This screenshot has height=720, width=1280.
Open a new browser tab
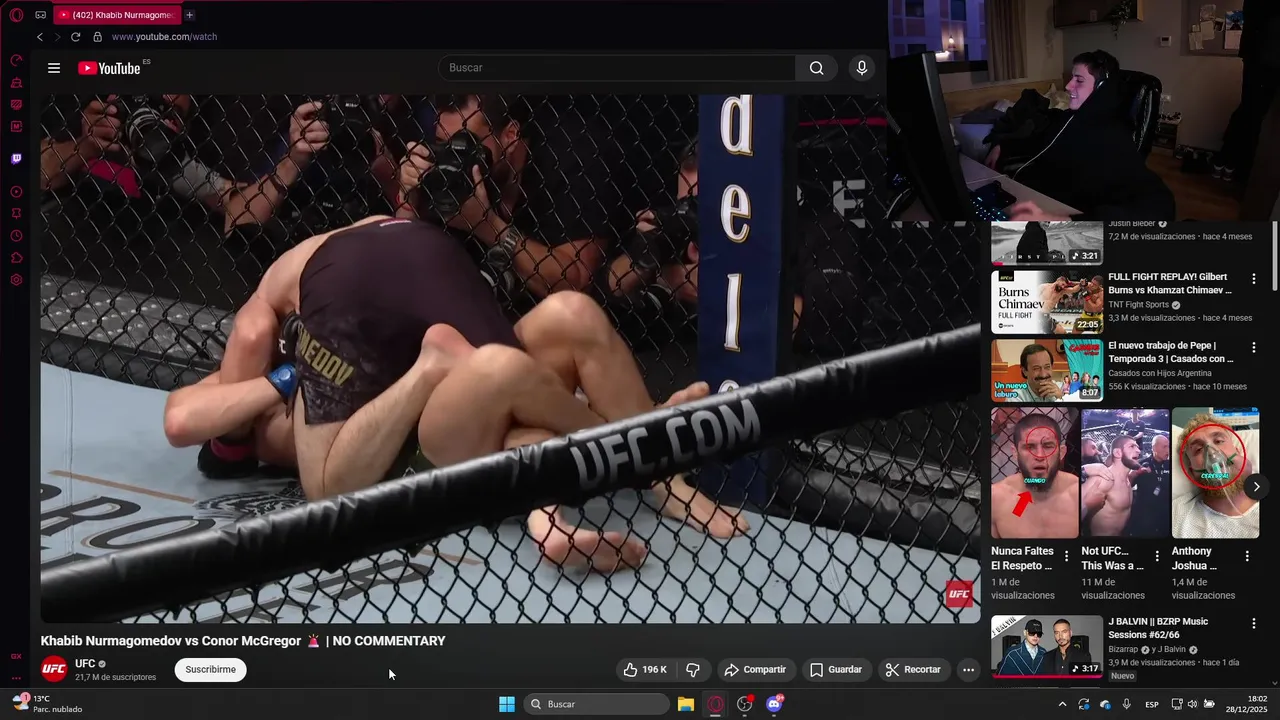click(189, 15)
